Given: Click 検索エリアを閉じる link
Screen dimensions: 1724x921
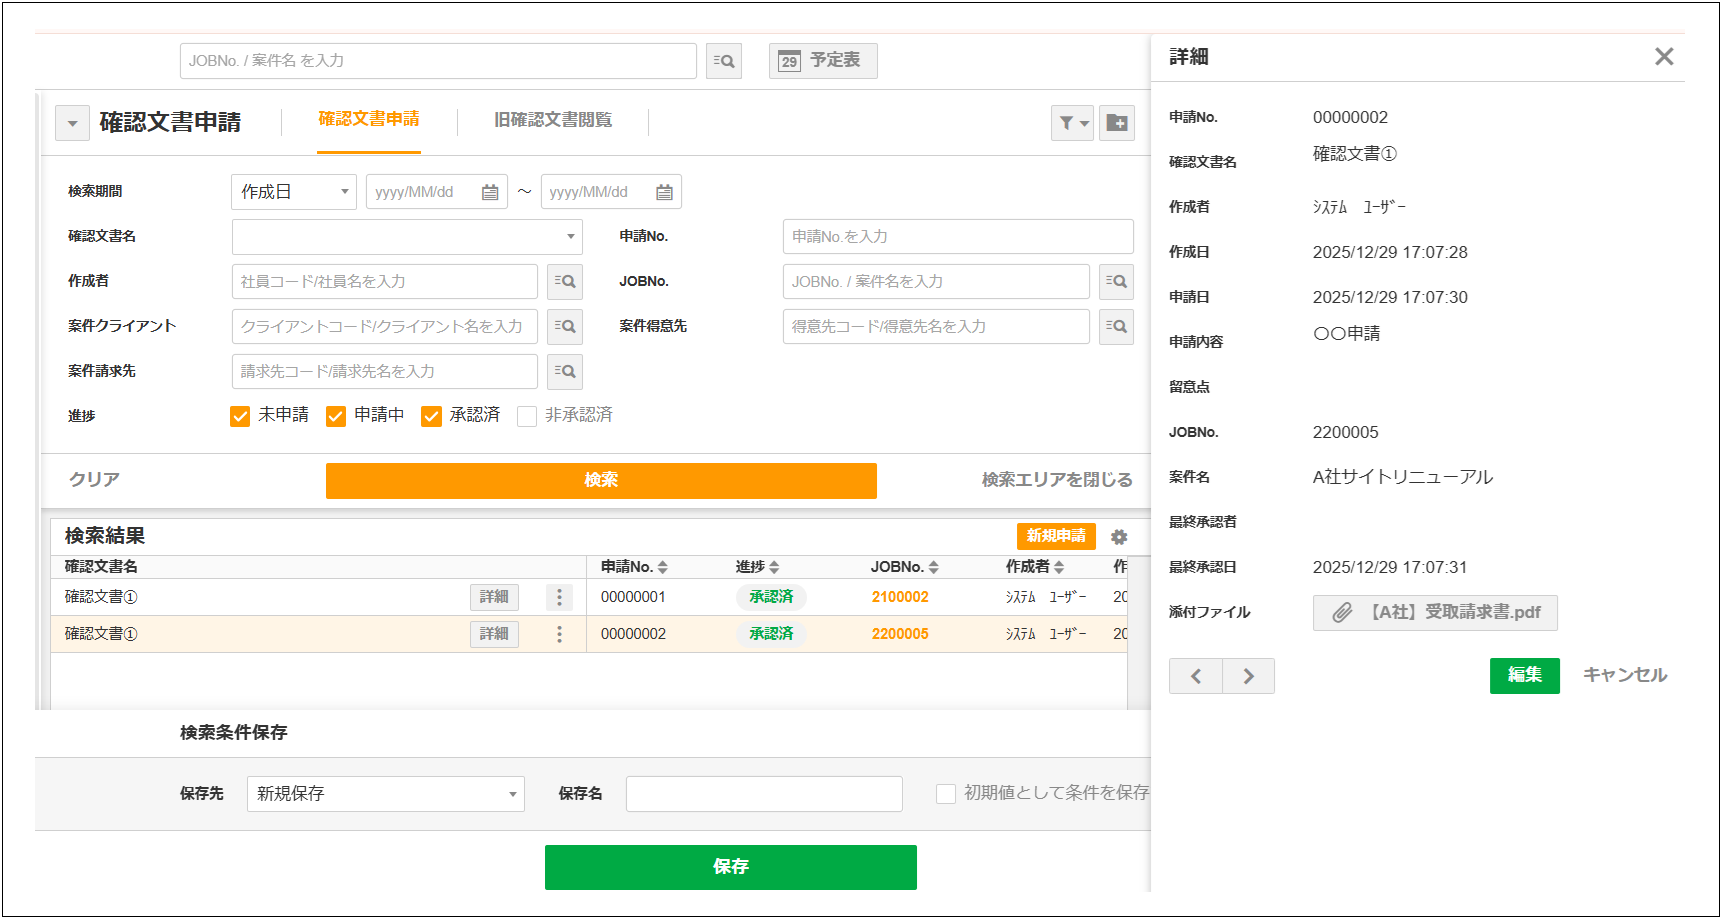Looking at the screenshot, I should (x=1057, y=480).
